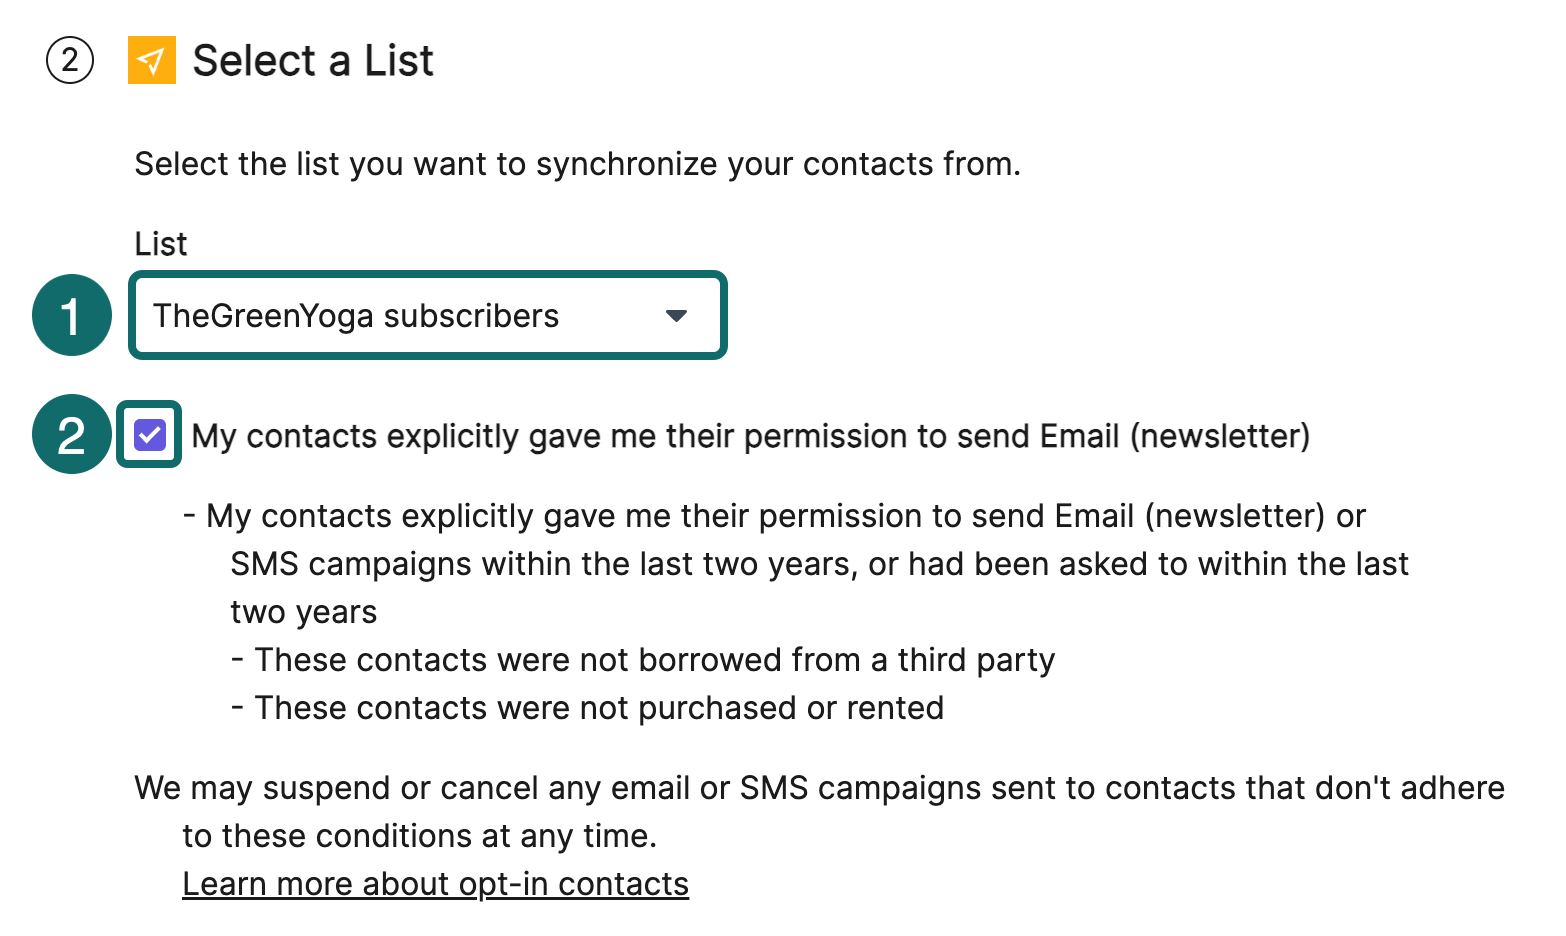Click the orange paper plane icon
Image resolution: width=1566 pixels, height=936 pixels.
[x=152, y=60]
